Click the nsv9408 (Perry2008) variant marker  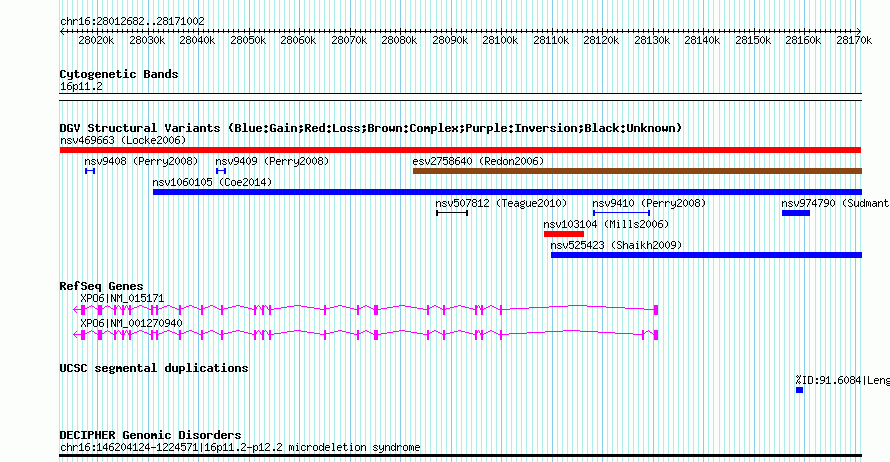pyautogui.click(x=90, y=171)
